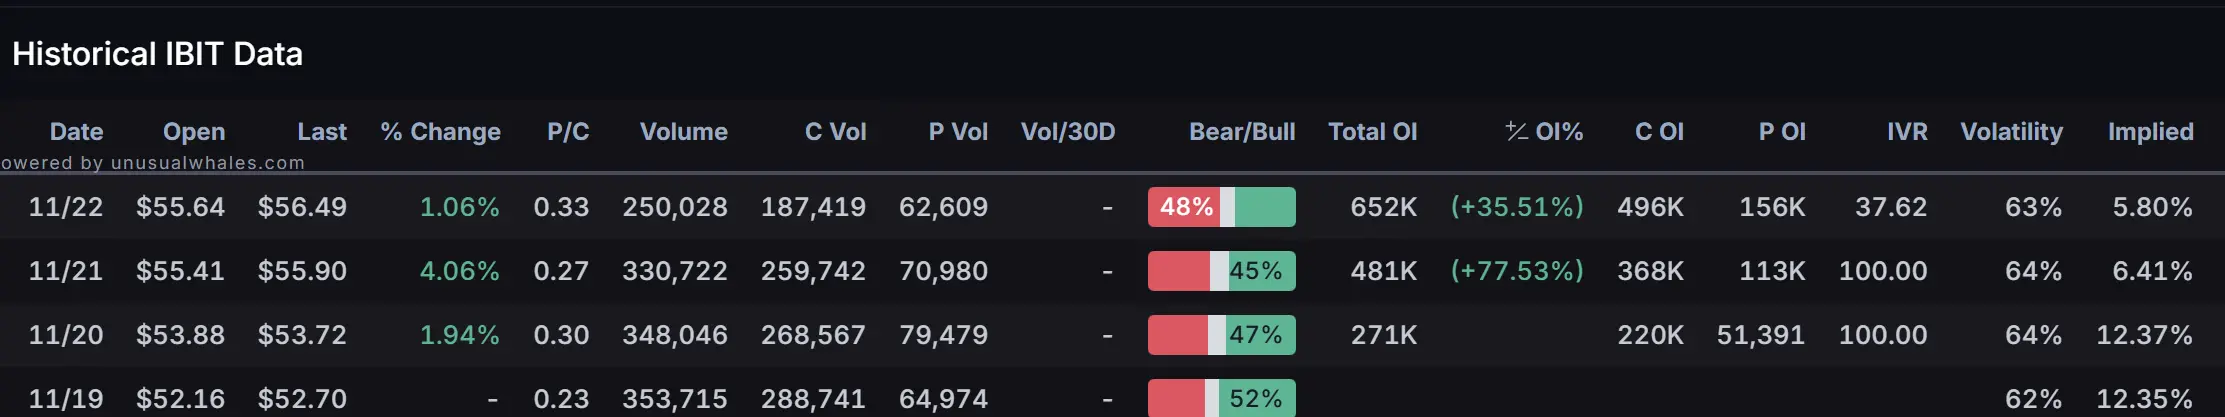Click the IVR column header
2225x417 pixels.
pos(1906,132)
